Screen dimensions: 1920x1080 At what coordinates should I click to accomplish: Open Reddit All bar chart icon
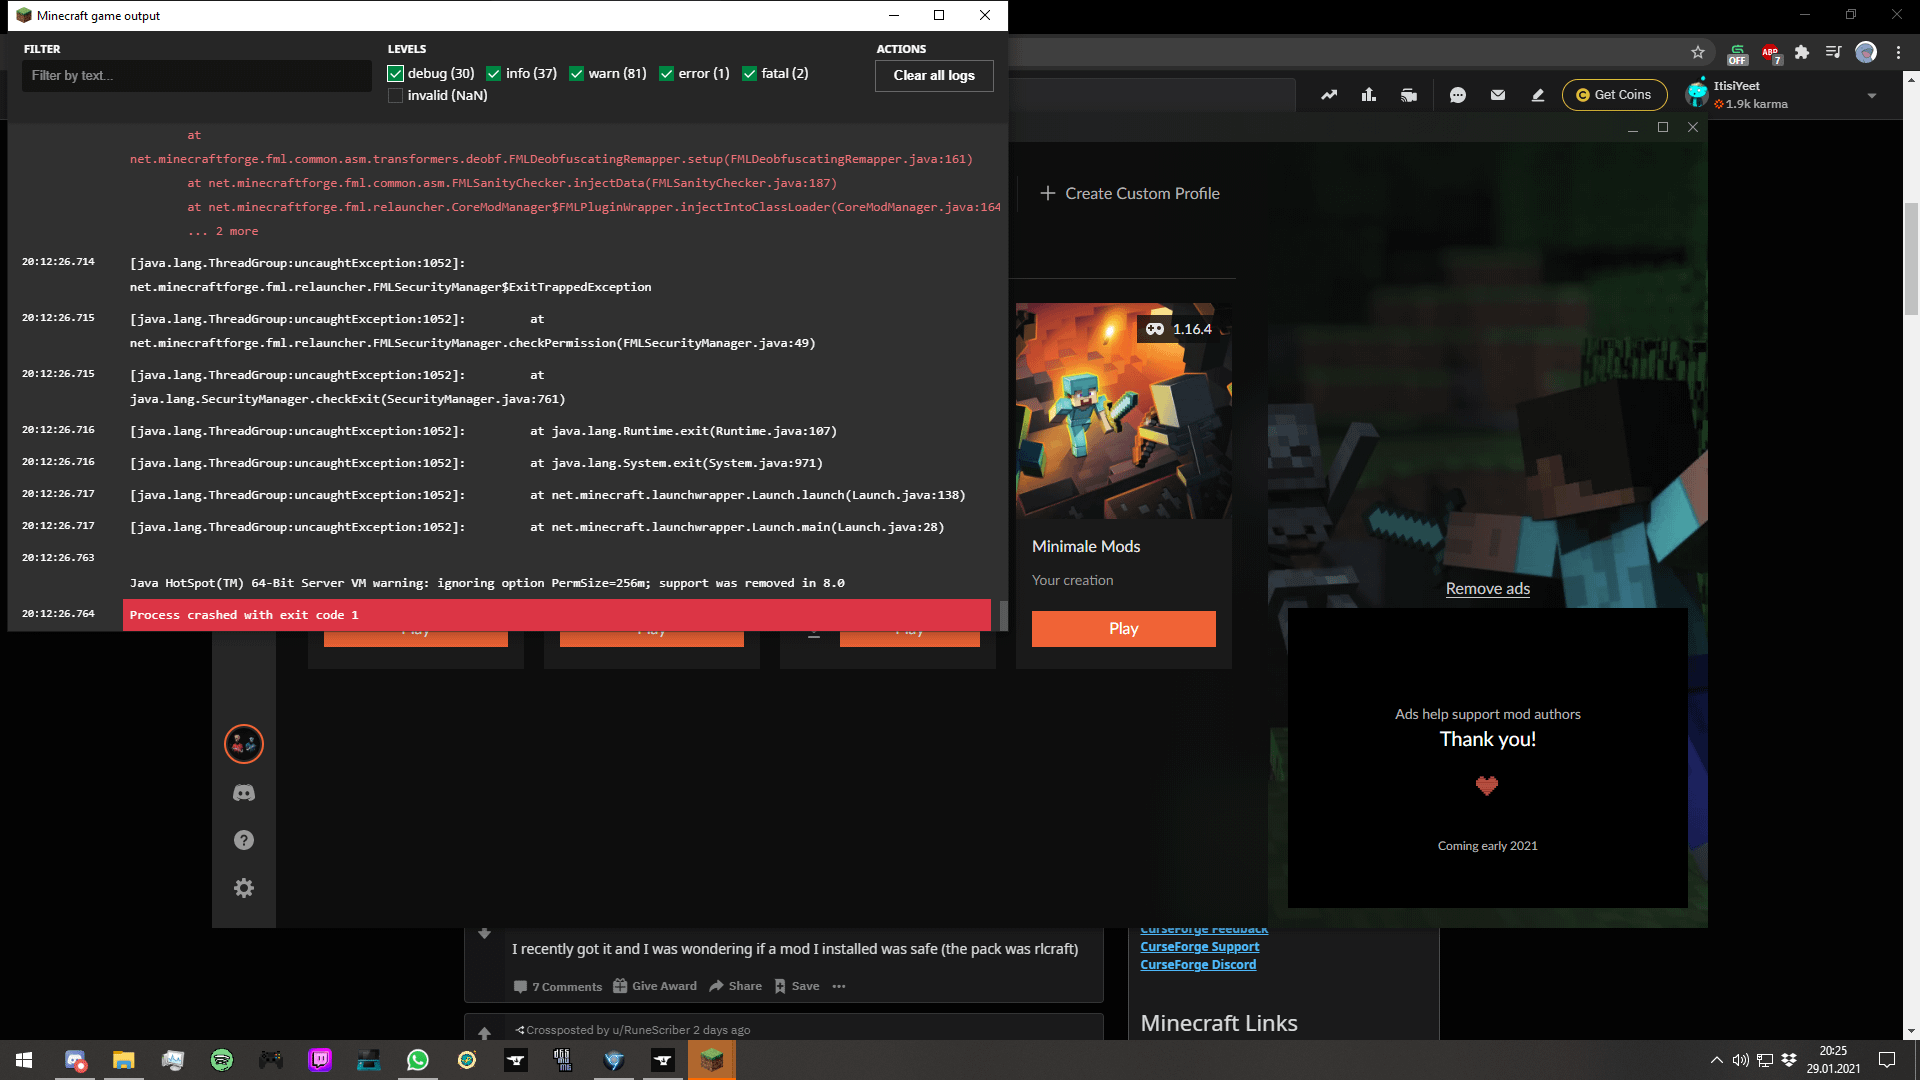(x=1369, y=95)
